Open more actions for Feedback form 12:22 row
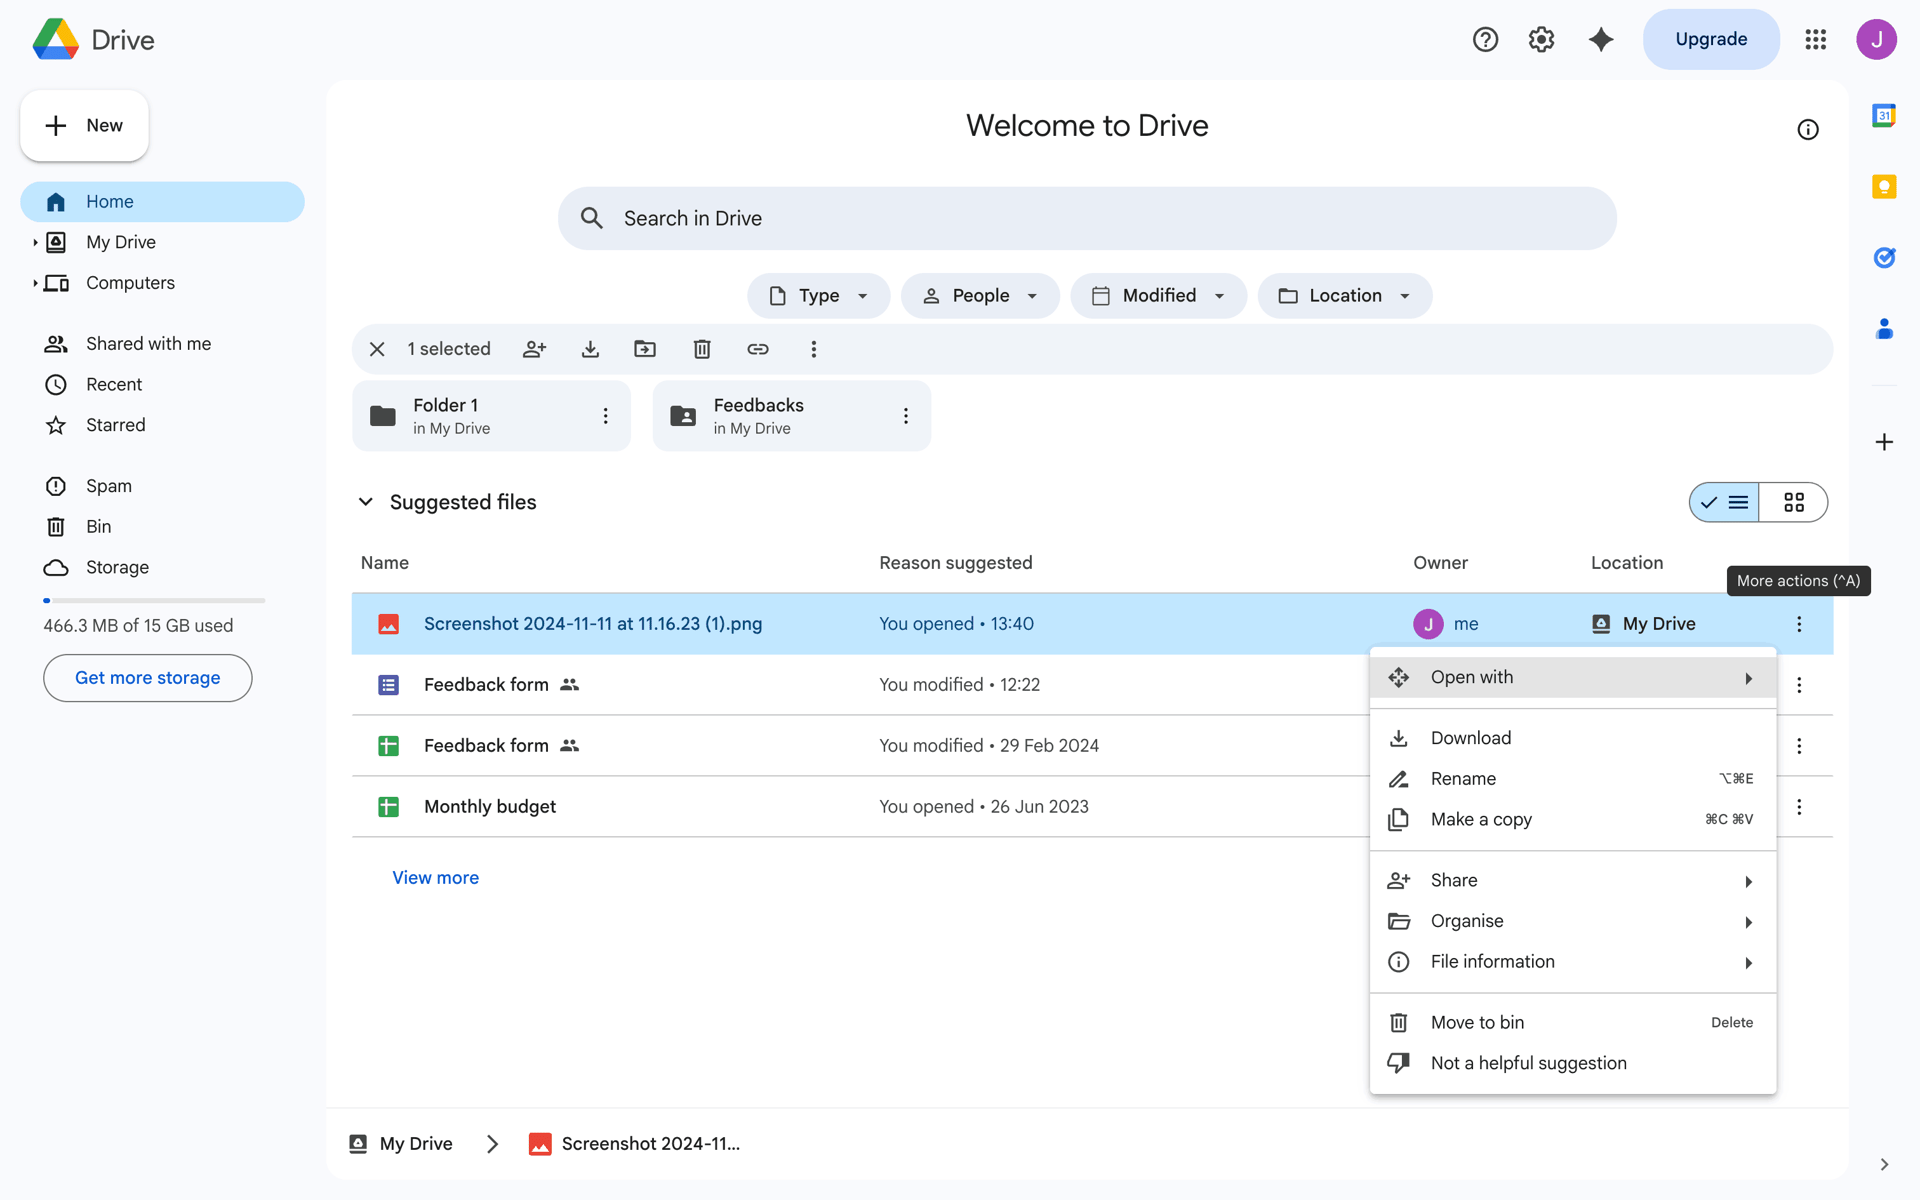The image size is (1920, 1200). [1799, 685]
